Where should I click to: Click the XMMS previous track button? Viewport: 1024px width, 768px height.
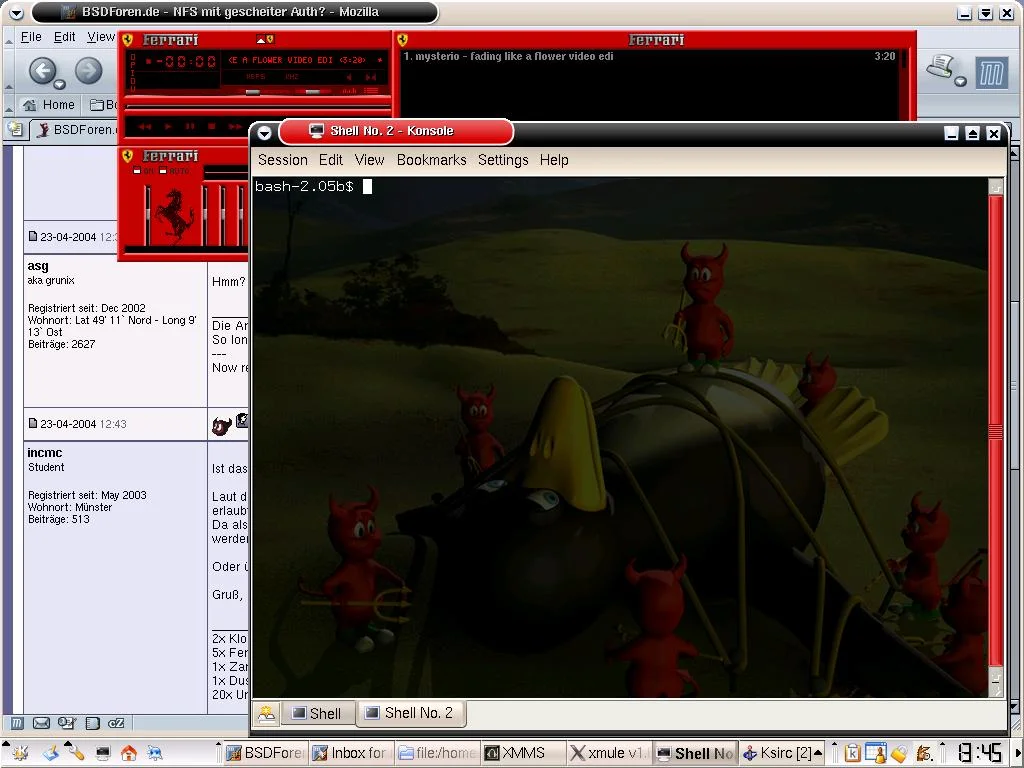145,126
